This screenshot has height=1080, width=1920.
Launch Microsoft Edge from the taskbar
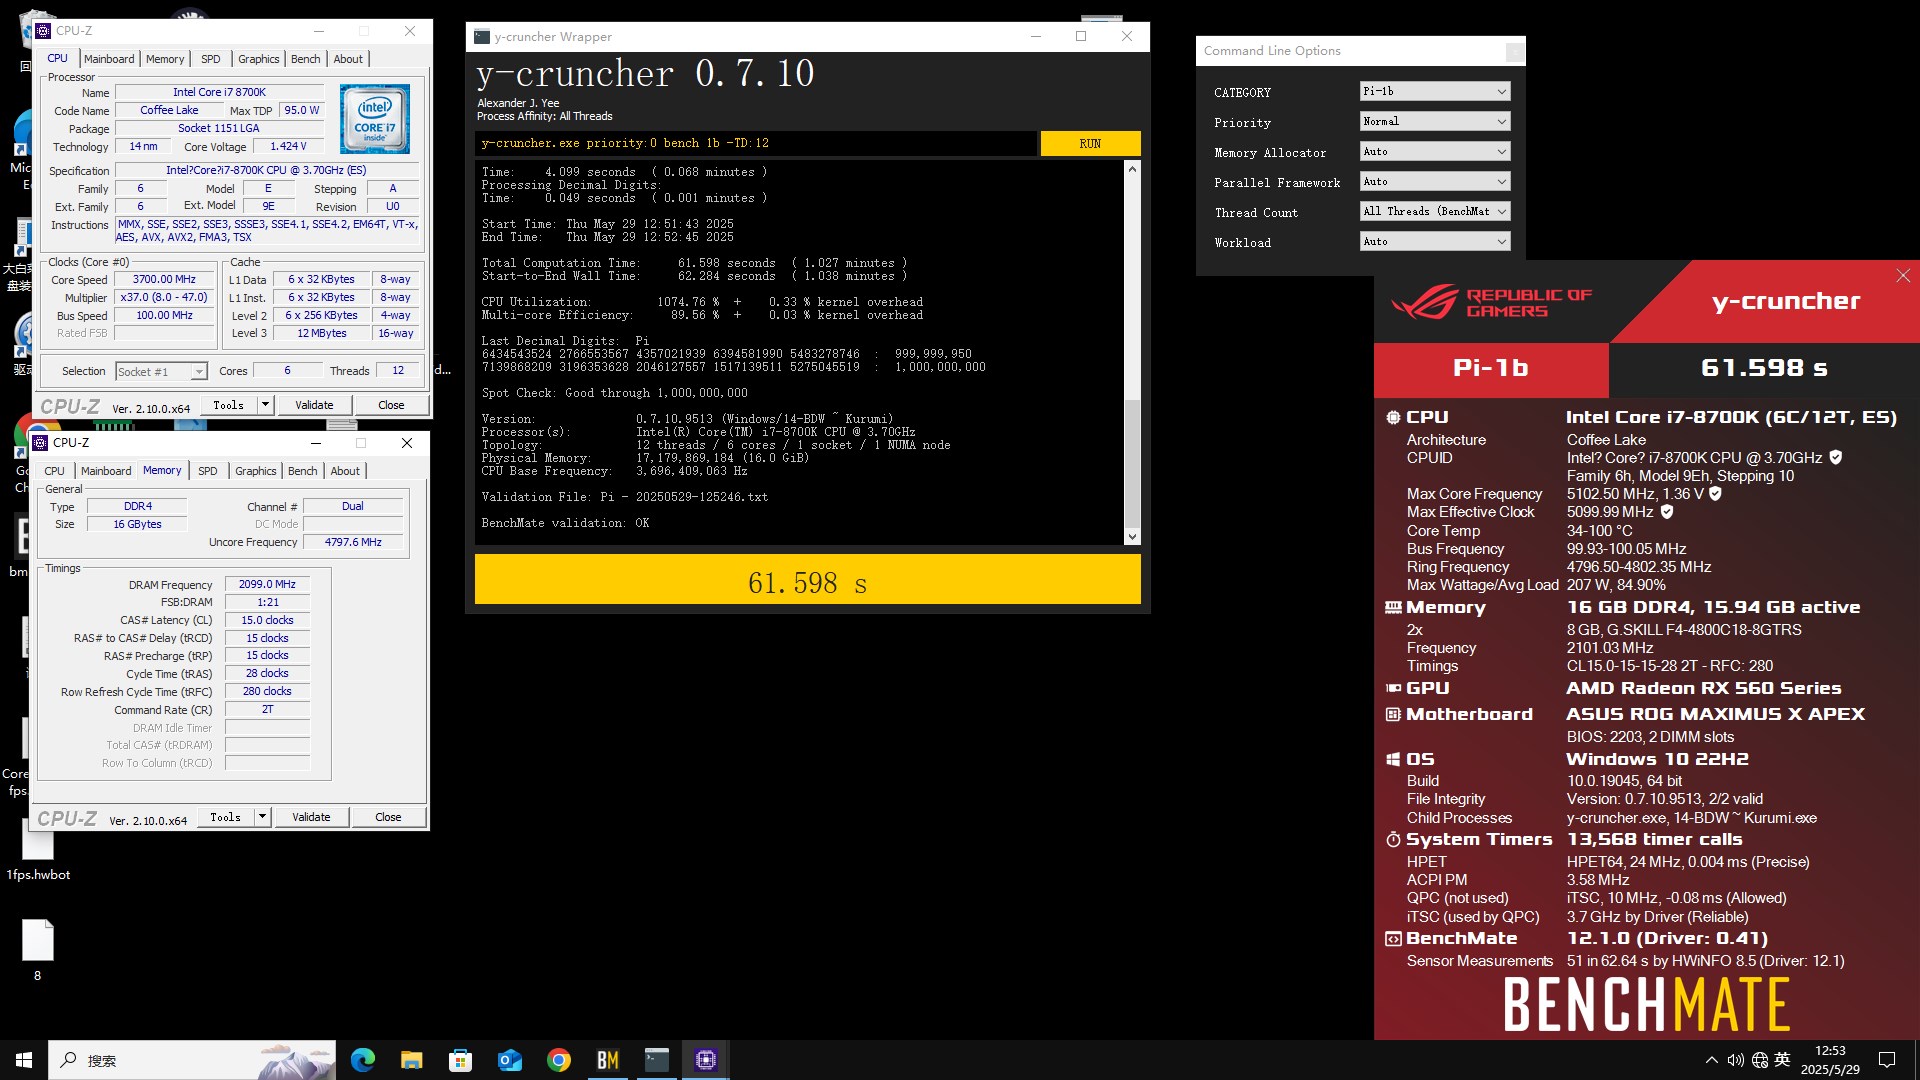click(x=362, y=1060)
